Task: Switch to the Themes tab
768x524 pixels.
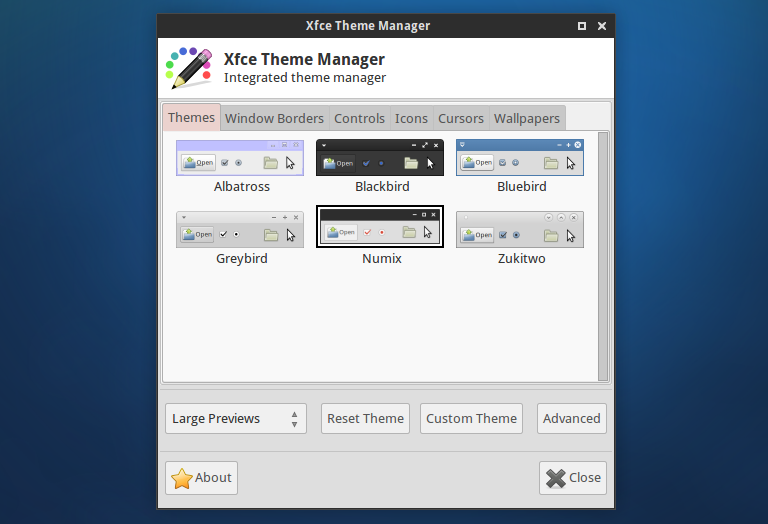Action: coord(192,118)
